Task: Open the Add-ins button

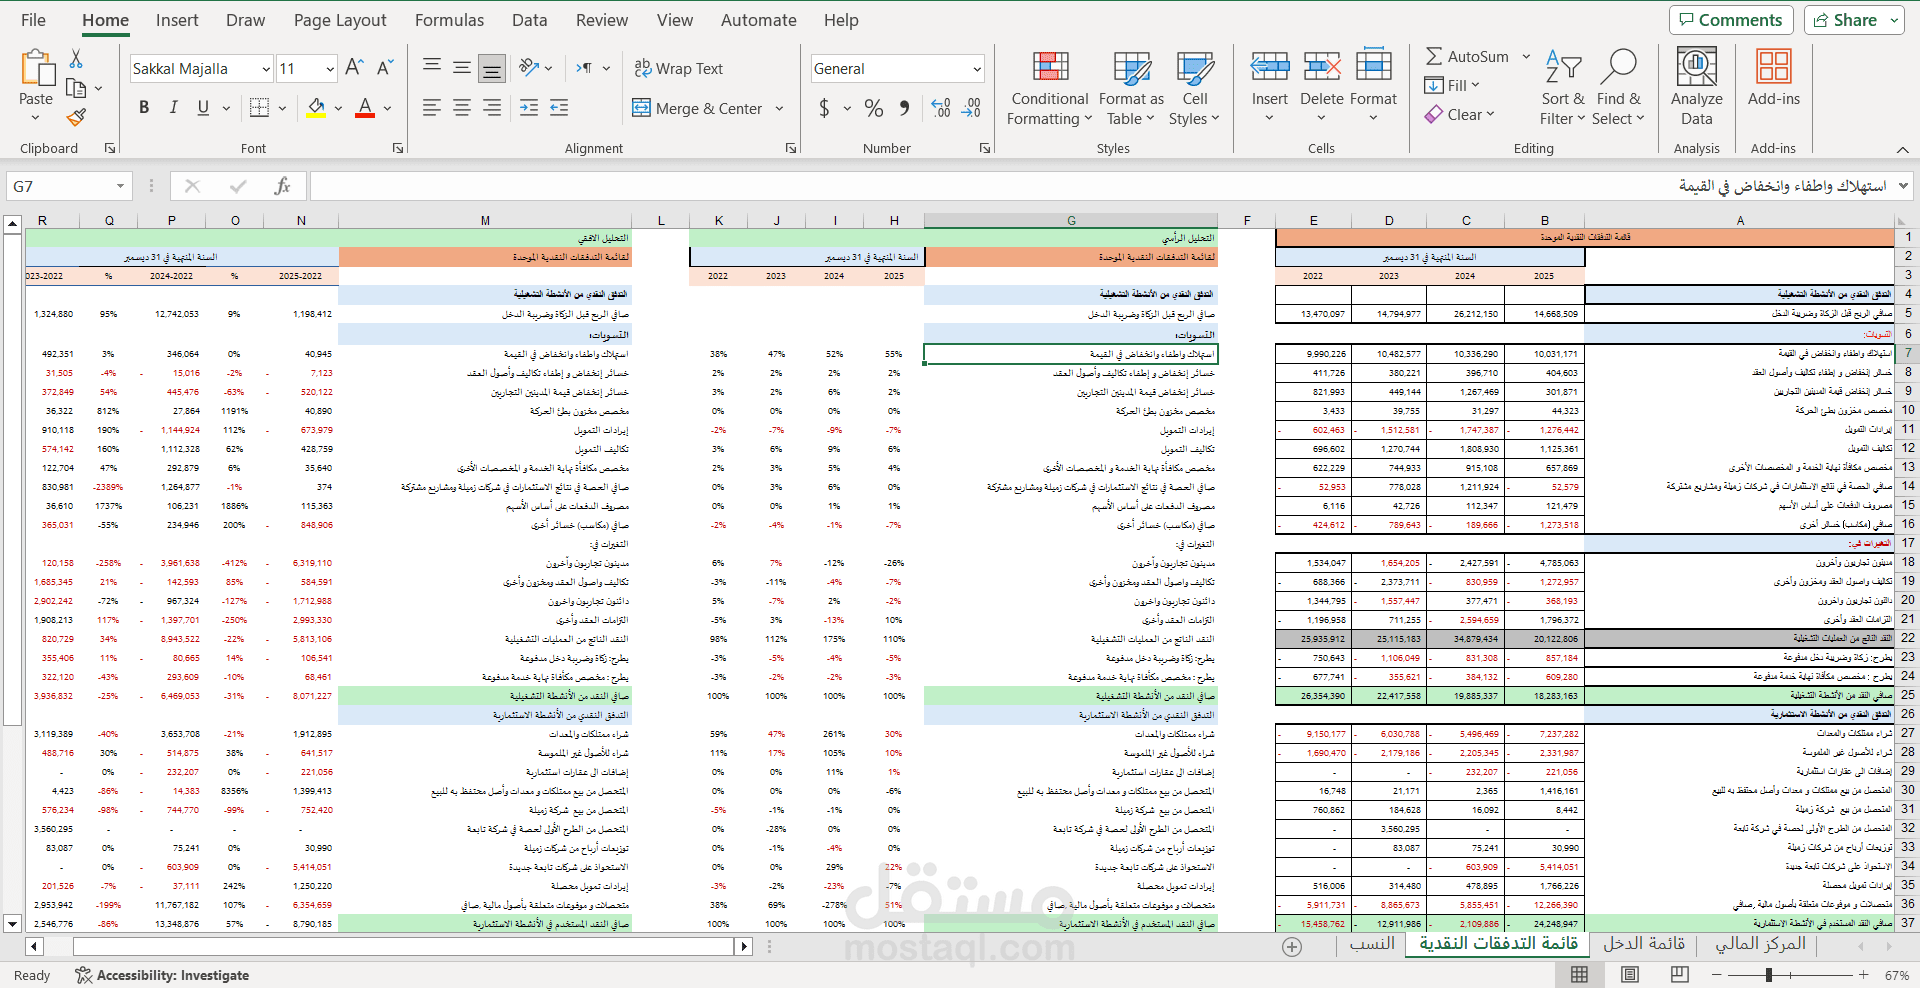Action: coord(1773,78)
